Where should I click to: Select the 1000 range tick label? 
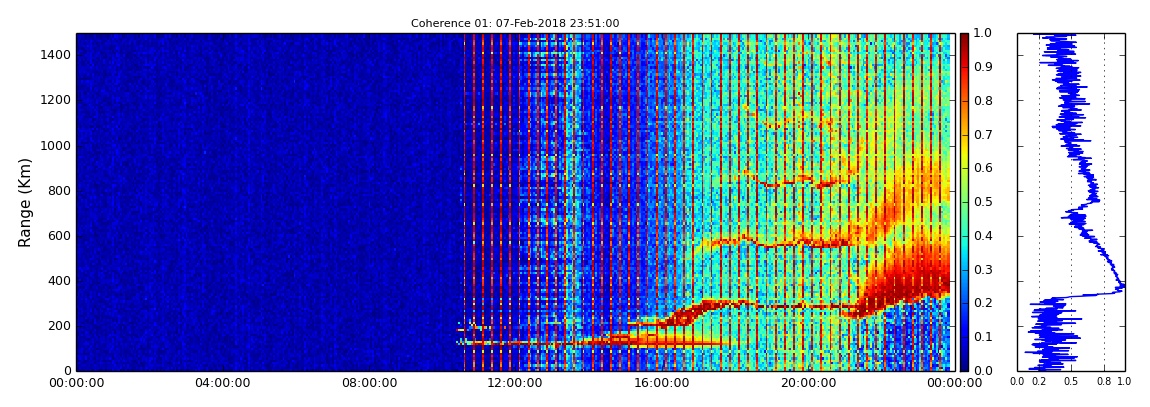(56, 145)
